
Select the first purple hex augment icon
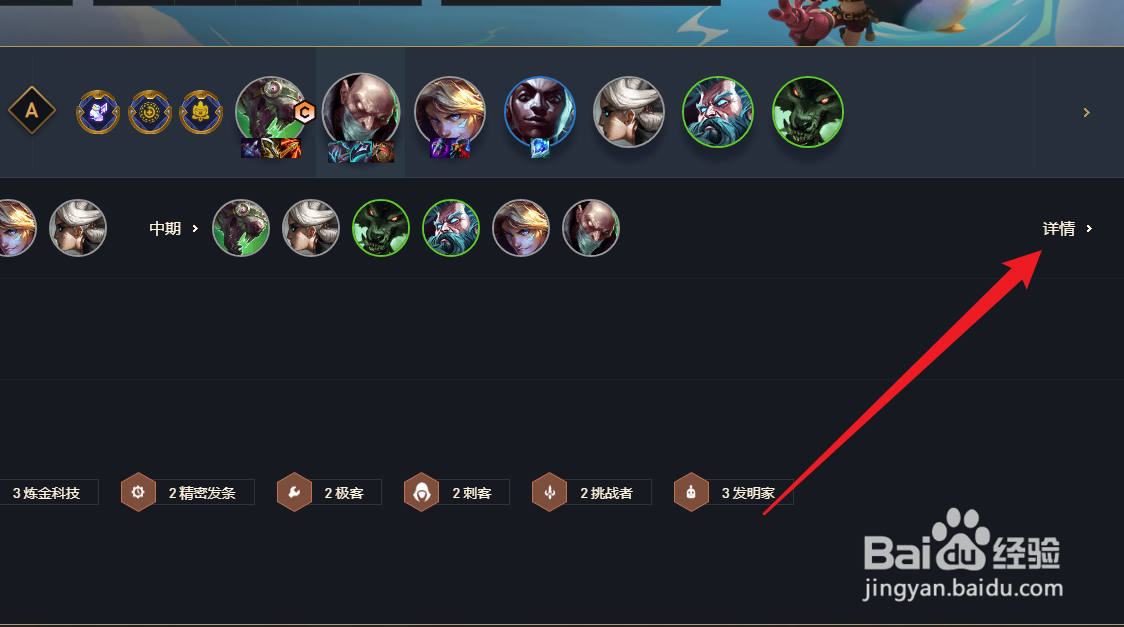pos(98,112)
